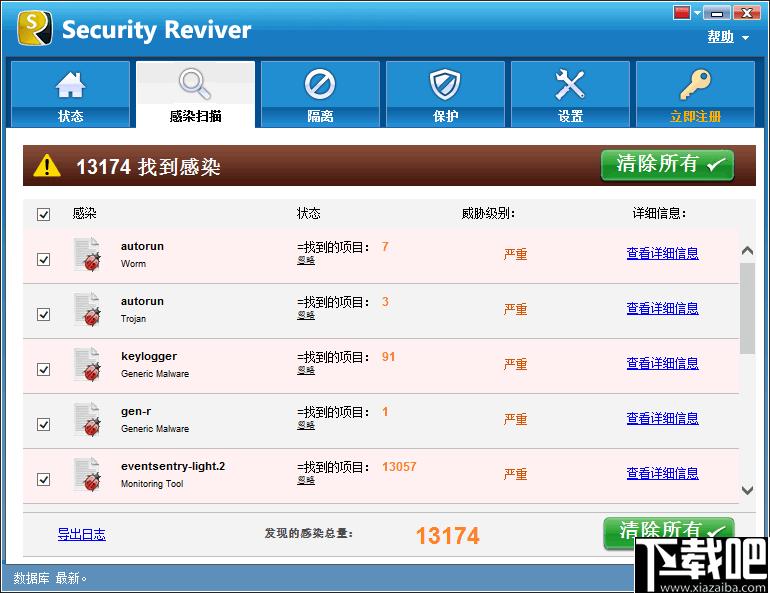View details for eventsentry-light.2
This screenshot has height=593, width=770.
[x=662, y=473]
